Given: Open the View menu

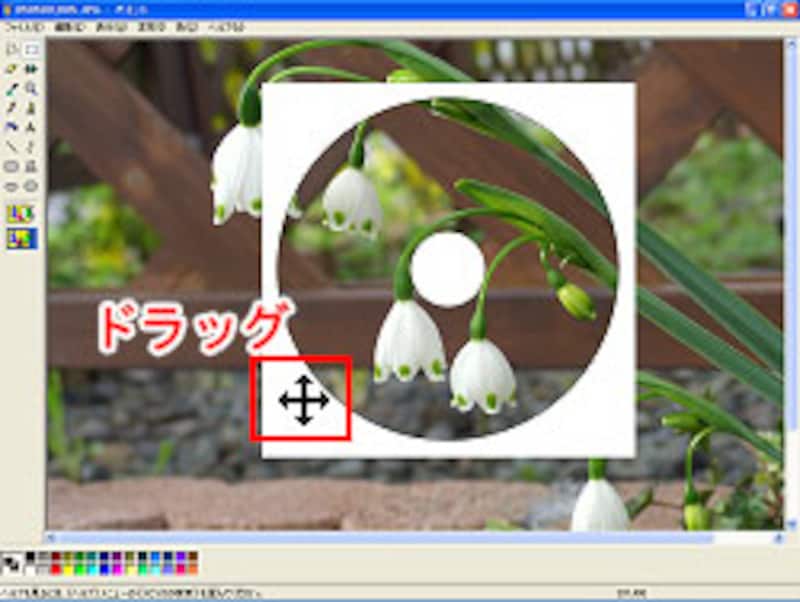Looking at the screenshot, I should 111,27.
